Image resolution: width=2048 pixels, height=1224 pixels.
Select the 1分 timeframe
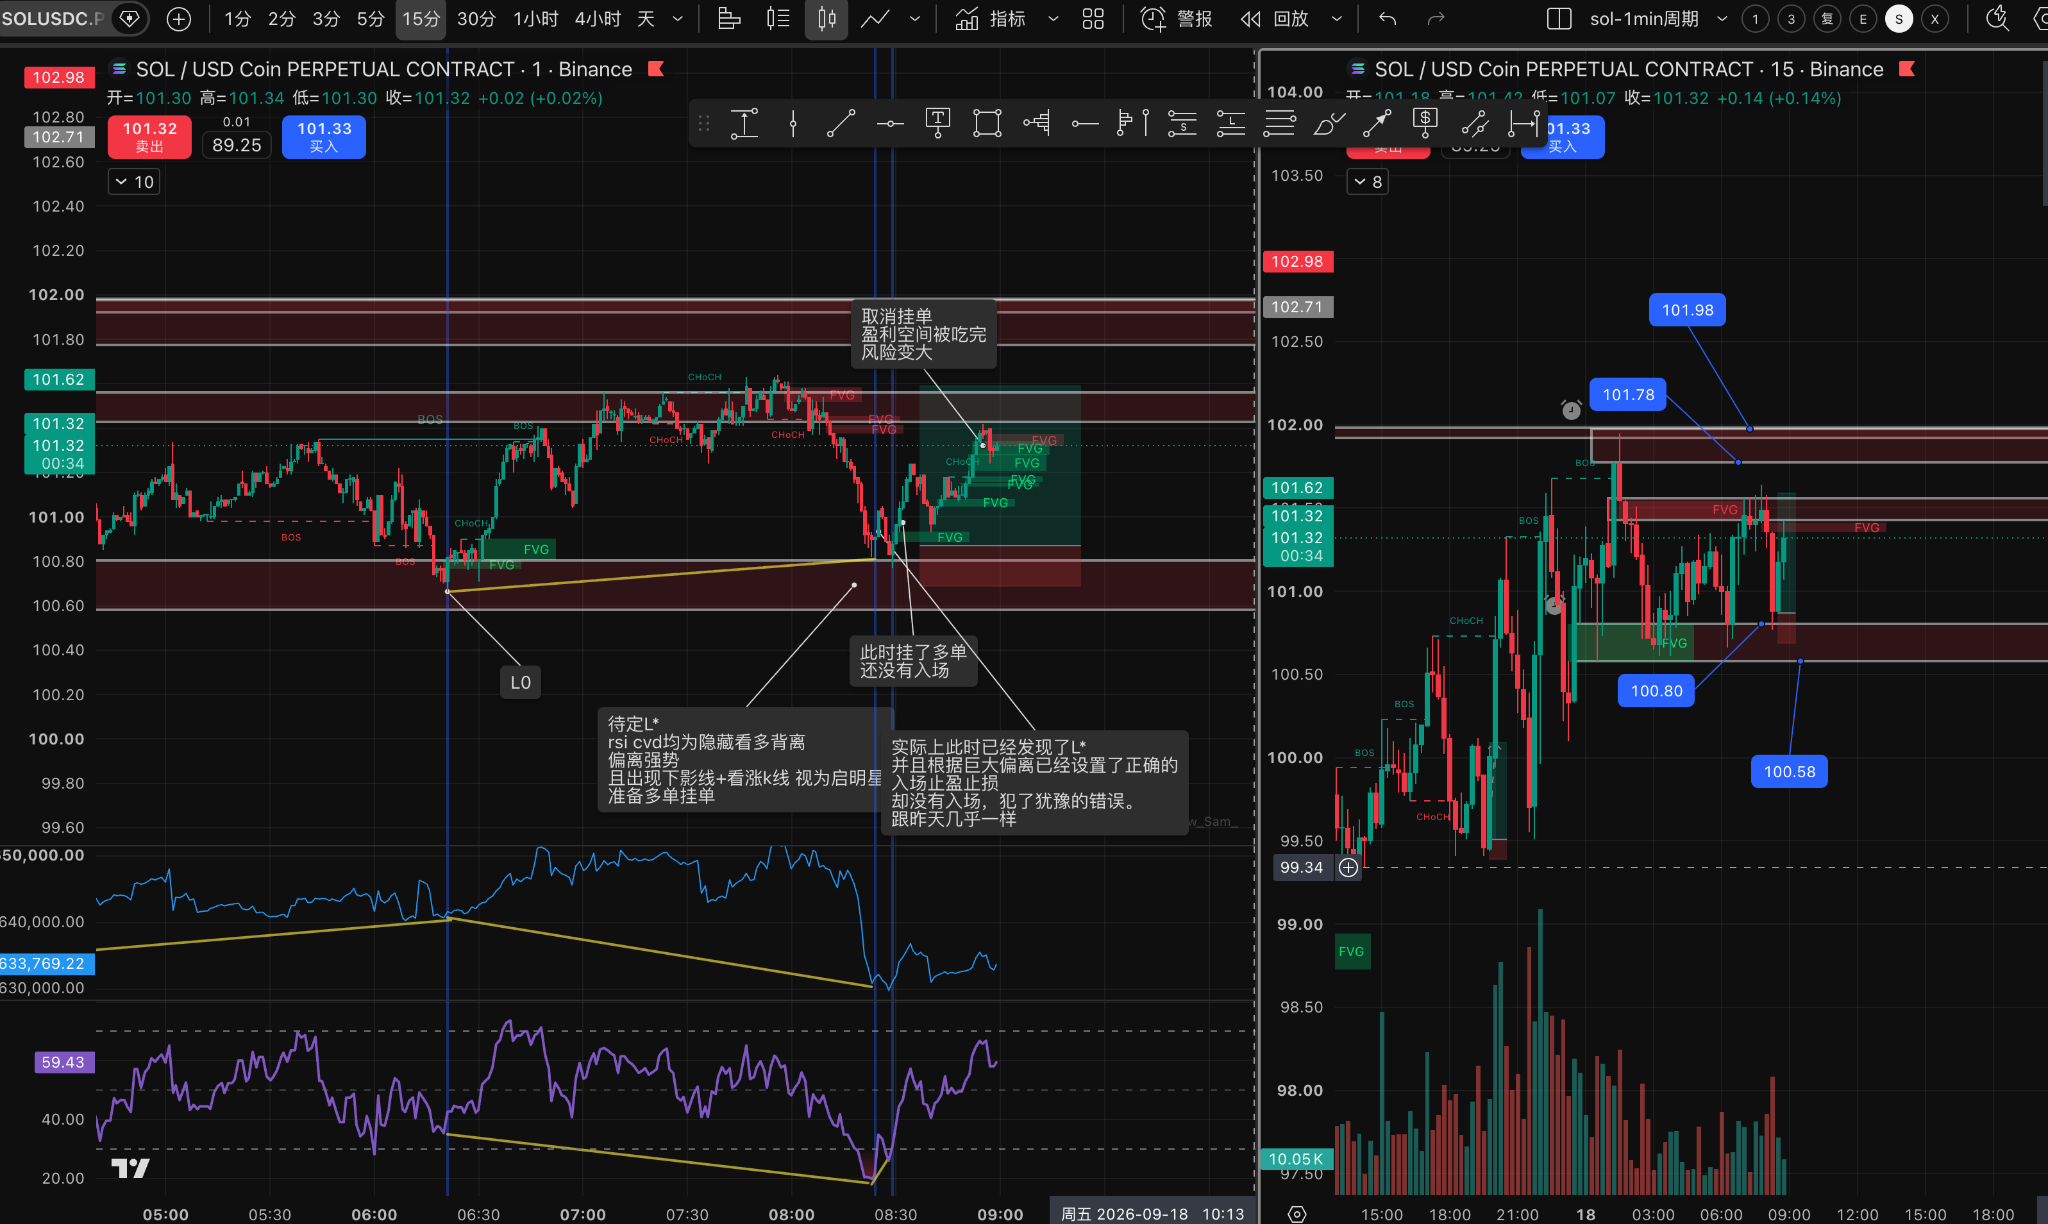tap(237, 19)
